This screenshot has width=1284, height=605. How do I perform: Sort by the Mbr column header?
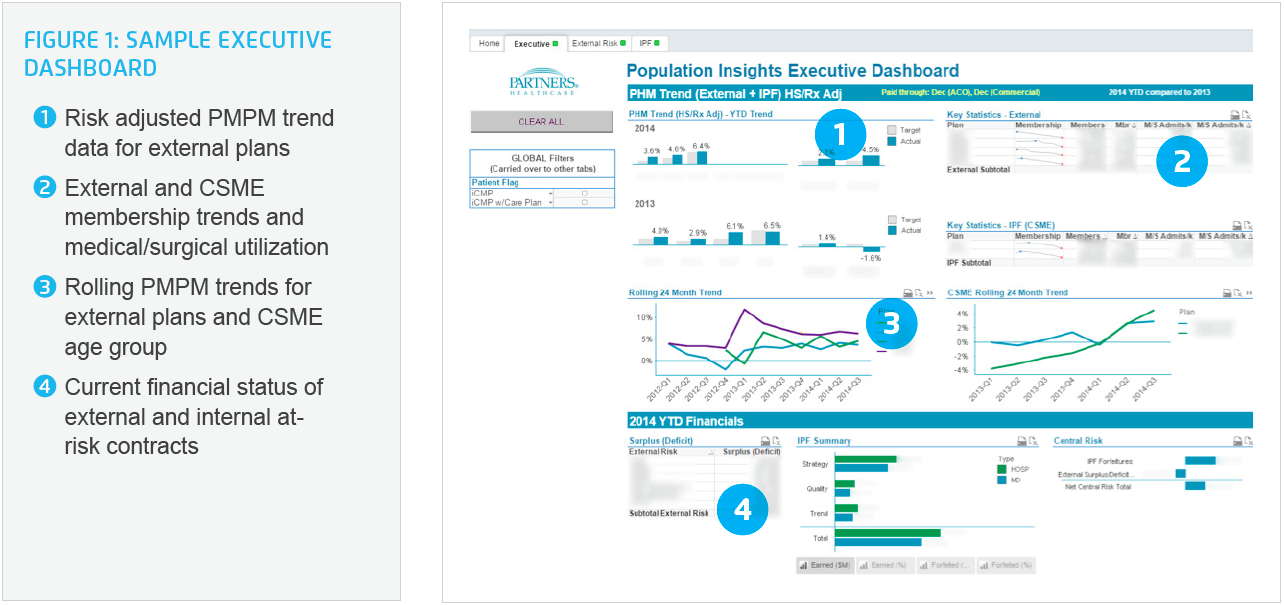click(1122, 125)
